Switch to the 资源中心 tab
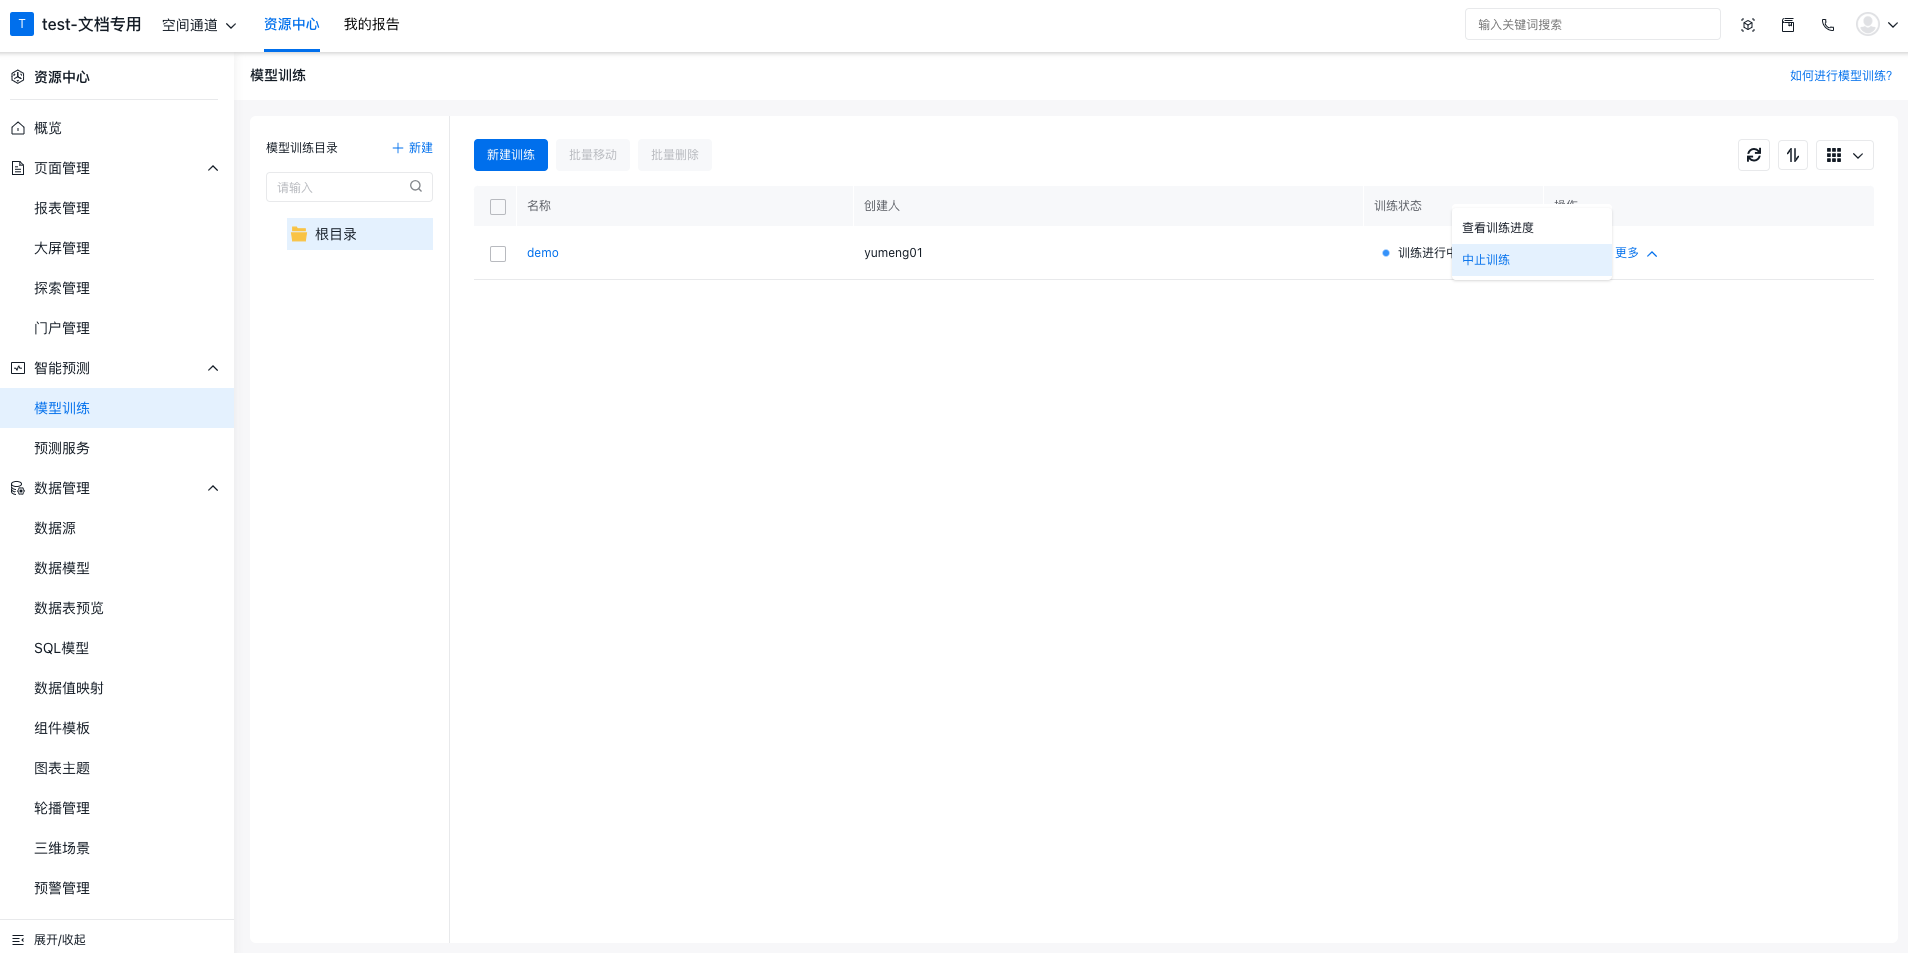 [292, 24]
